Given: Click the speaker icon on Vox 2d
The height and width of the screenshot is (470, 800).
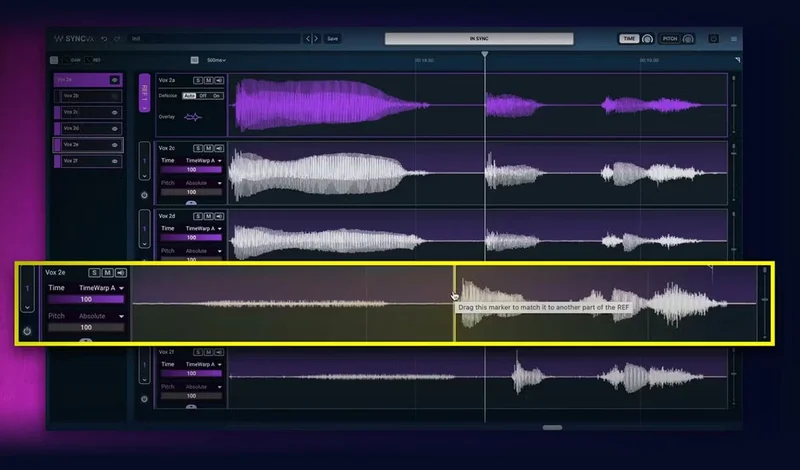Looking at the screenshot, I should pos(219,216).
